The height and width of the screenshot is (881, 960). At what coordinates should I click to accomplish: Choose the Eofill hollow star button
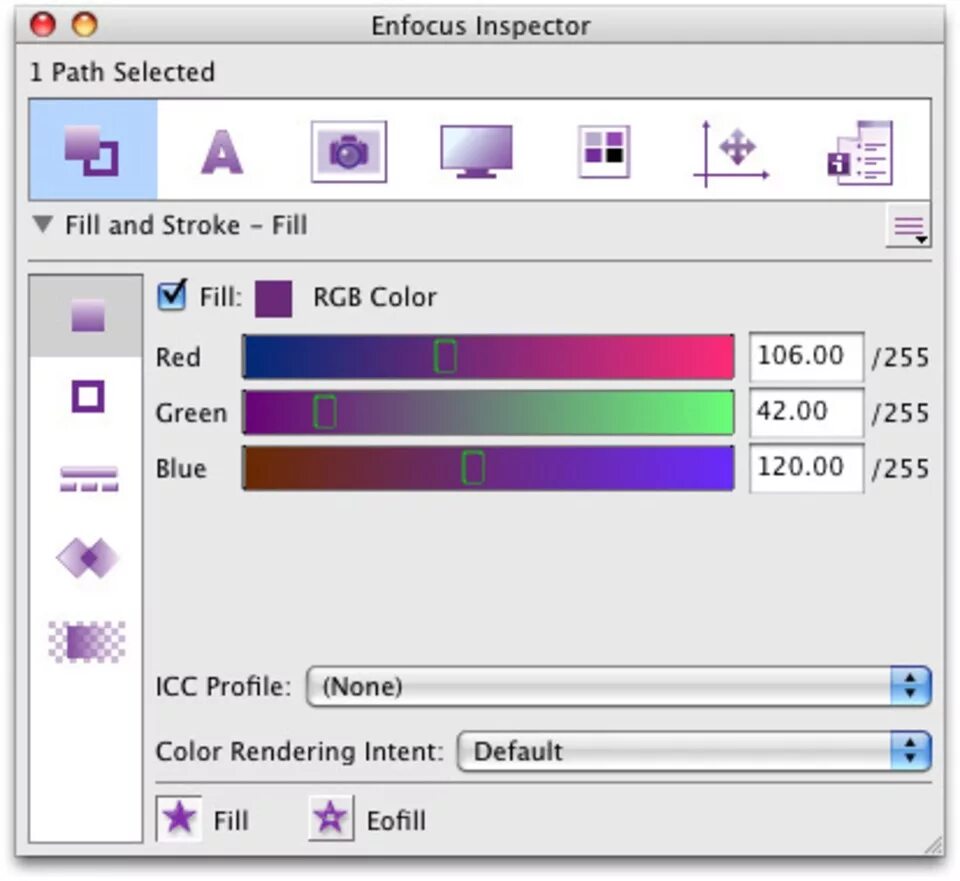click(x=331, y=818)
